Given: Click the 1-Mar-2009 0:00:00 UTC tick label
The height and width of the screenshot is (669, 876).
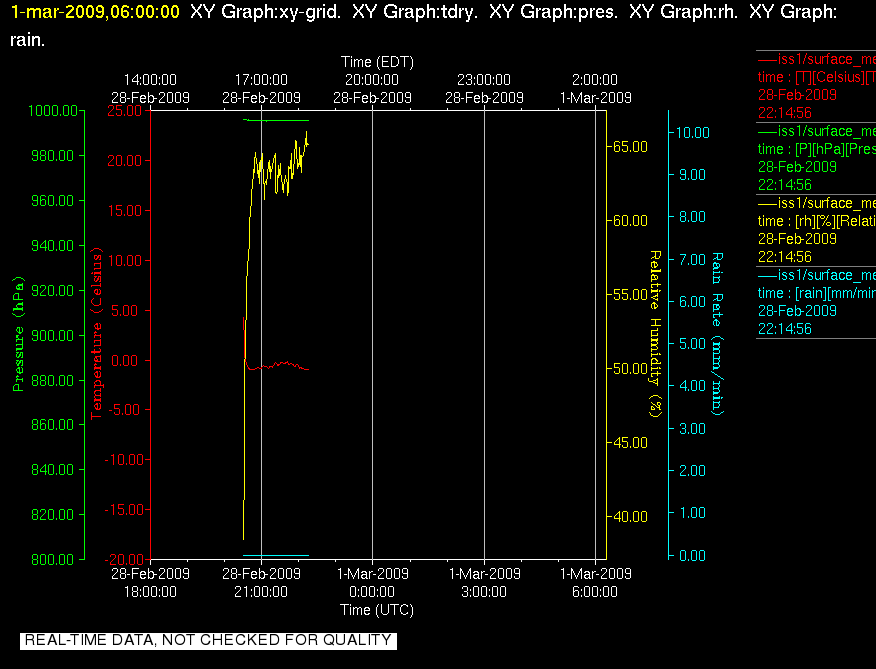Looking at the screenshot, I should tap(373, 582).
